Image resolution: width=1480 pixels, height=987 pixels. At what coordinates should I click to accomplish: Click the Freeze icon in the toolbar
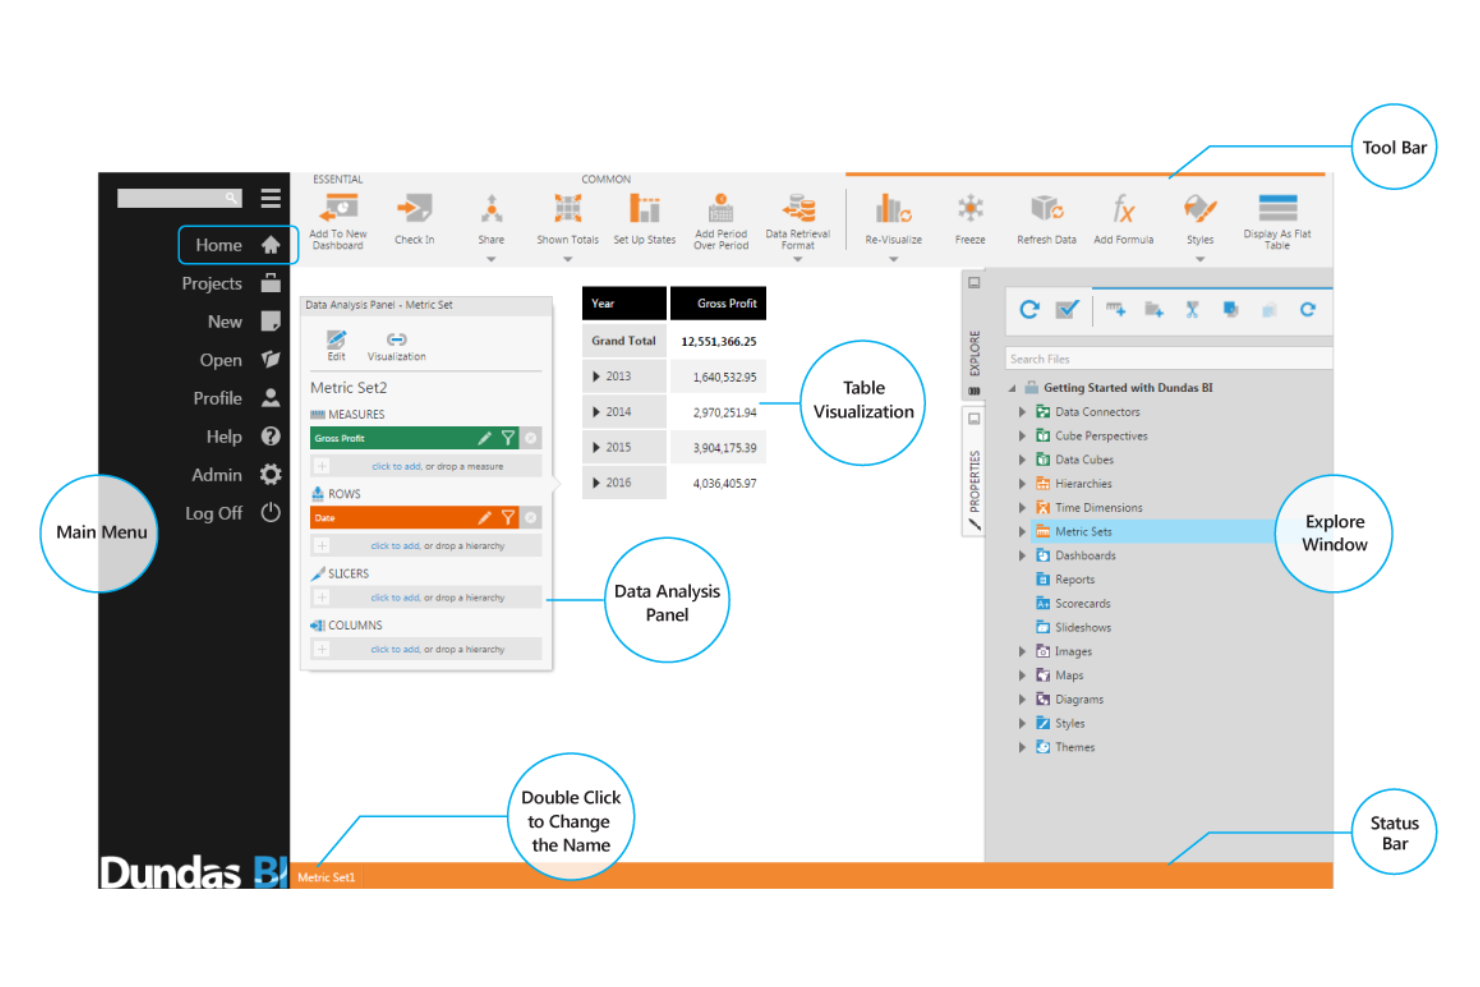pyautogui.click(x=969, y=215)
